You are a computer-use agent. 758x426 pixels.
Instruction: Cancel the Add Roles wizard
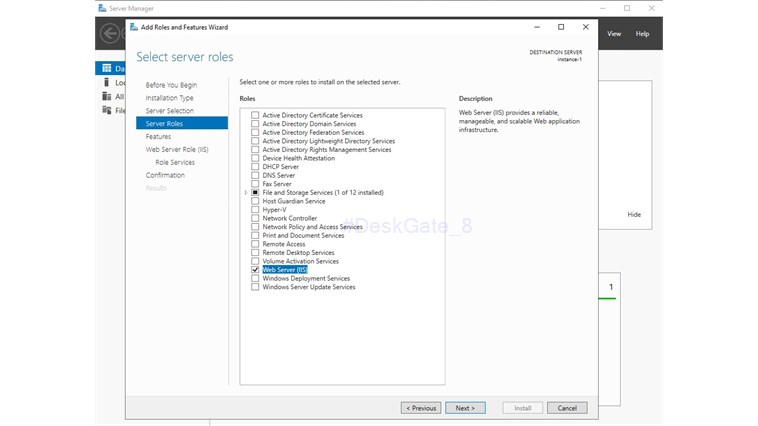(x=567, y=408)
